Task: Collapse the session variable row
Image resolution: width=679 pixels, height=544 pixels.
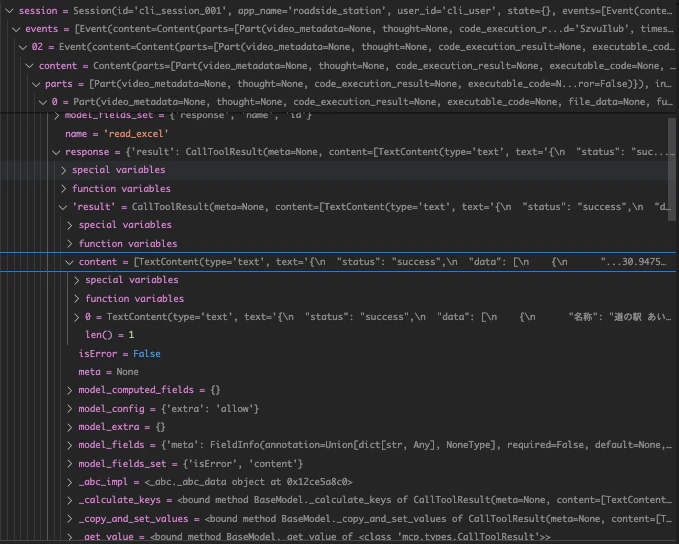Action: click(x=9, y=10)
